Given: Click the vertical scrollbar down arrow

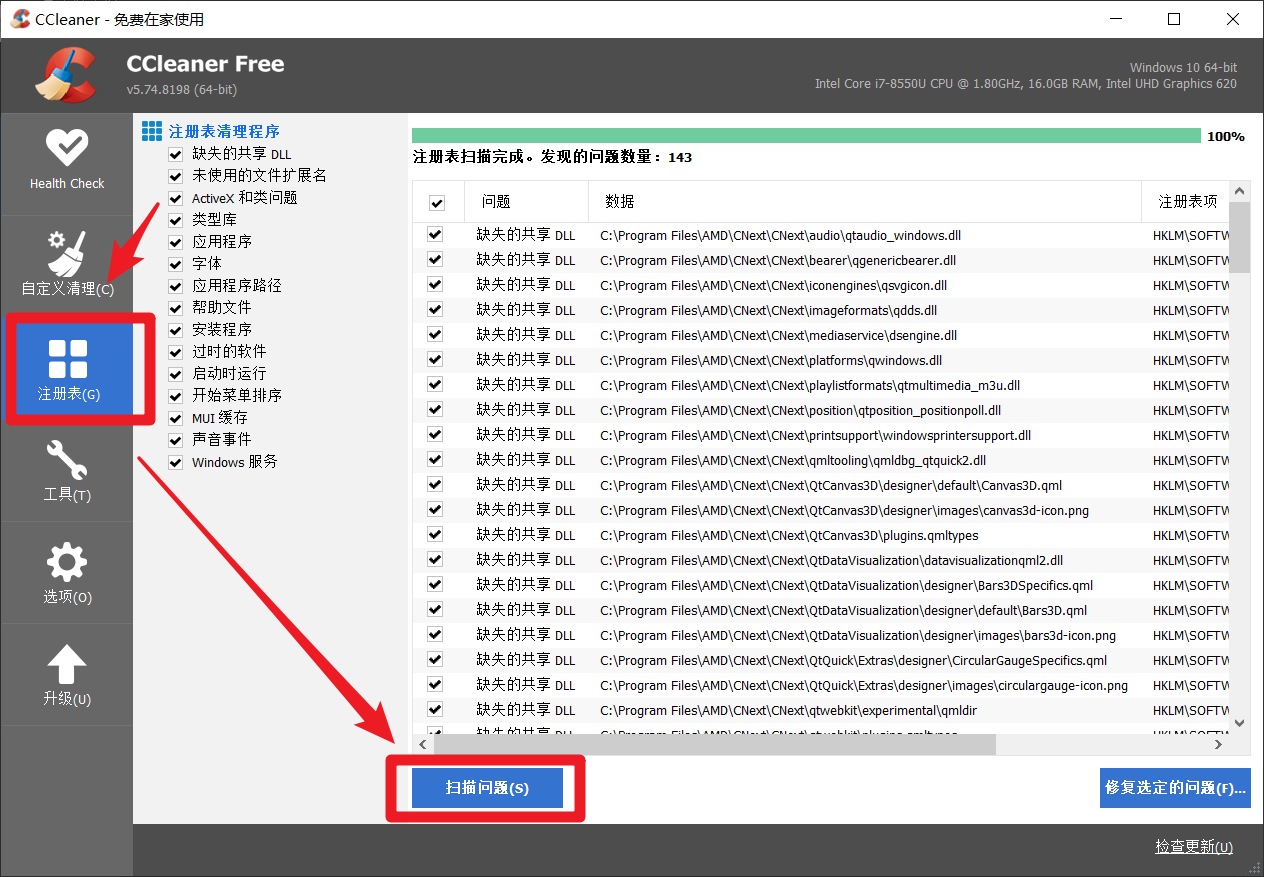Looking at the screenshot, I should click(x=1240, y=723).
